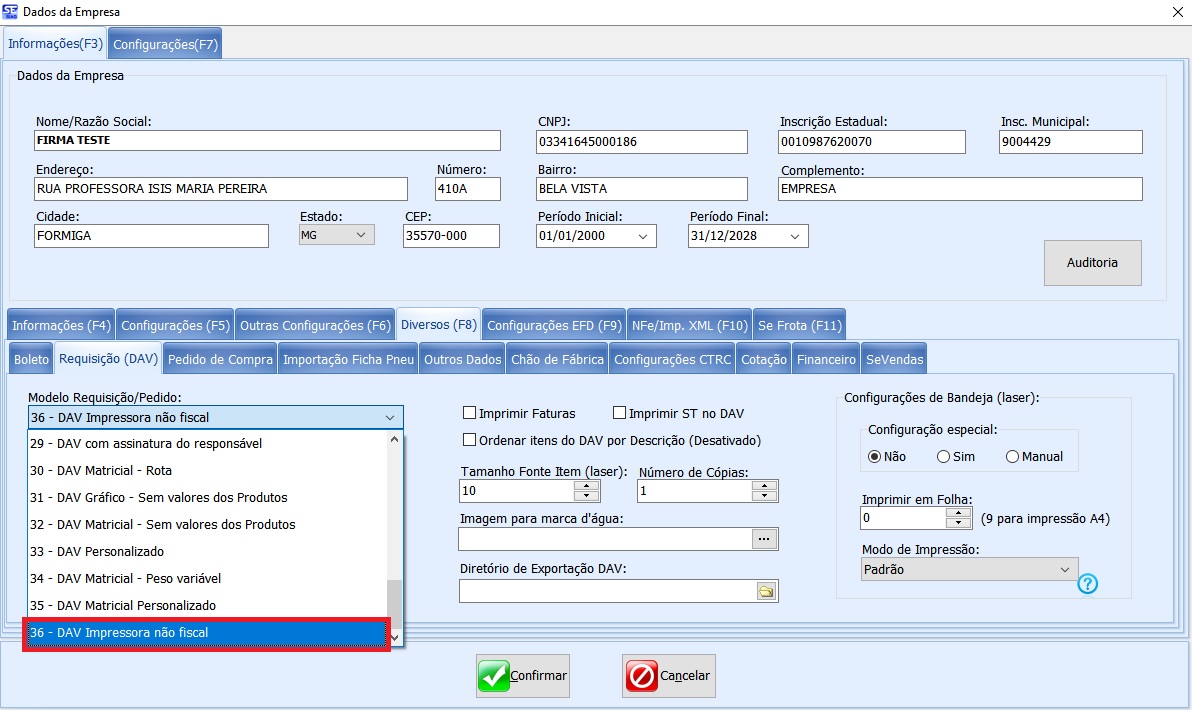This screenshot has width=1192, height=710.
Task: Click the Auditoria button
Action: pyautogui.click(x=1092, y=263)
